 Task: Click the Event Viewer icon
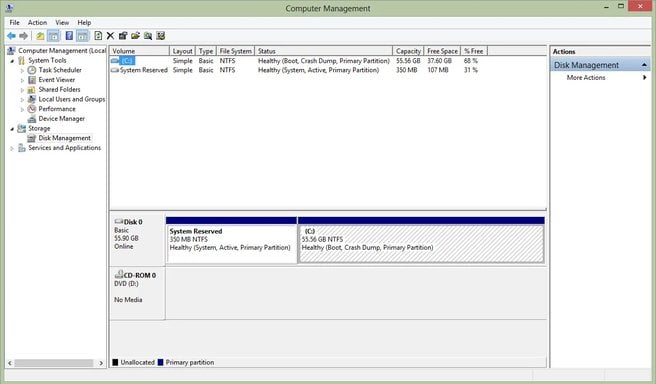coord(32,79)
